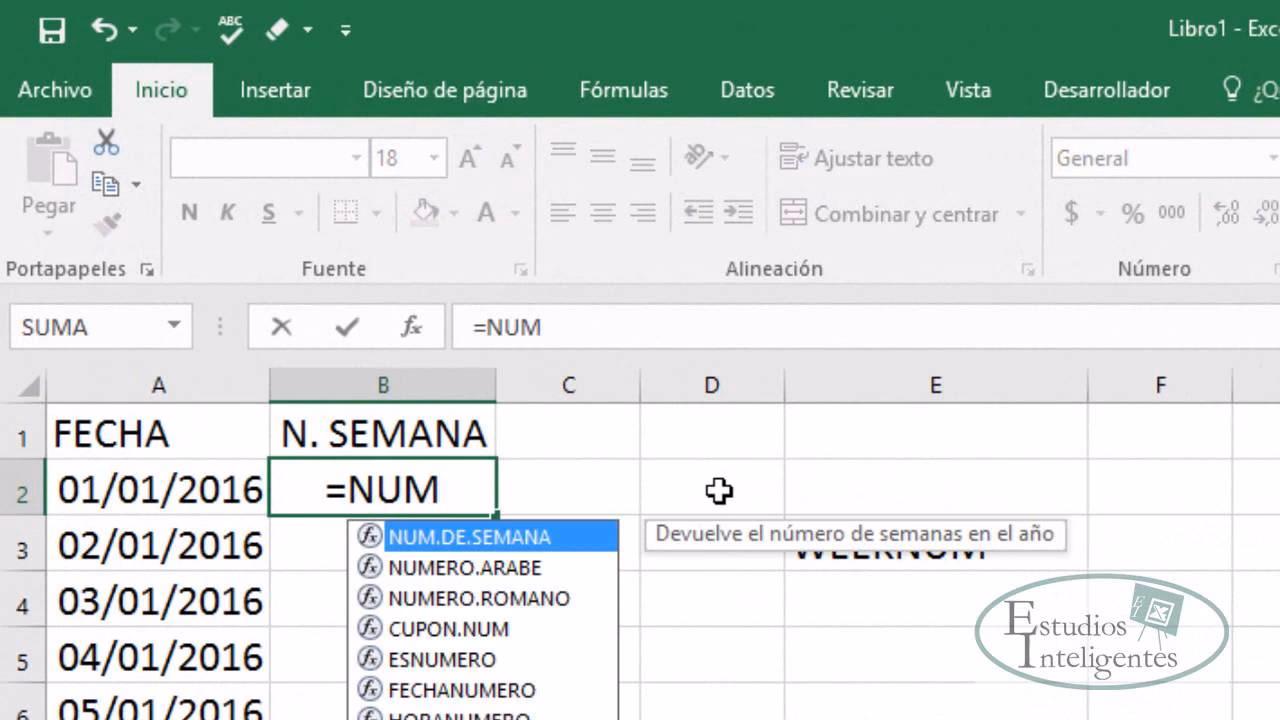Confirm the formula with the checkmark icon
1280x720 pixels.
coord(346,326)
